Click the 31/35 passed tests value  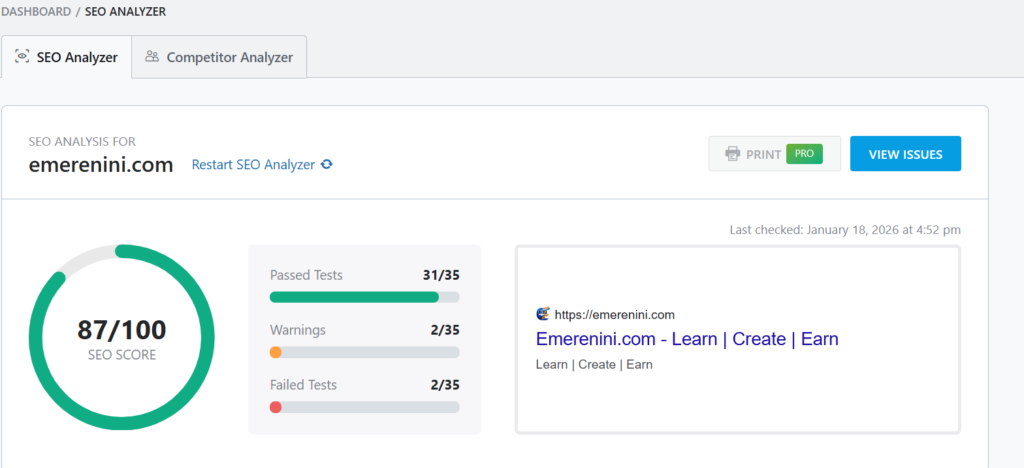[441, 275]
